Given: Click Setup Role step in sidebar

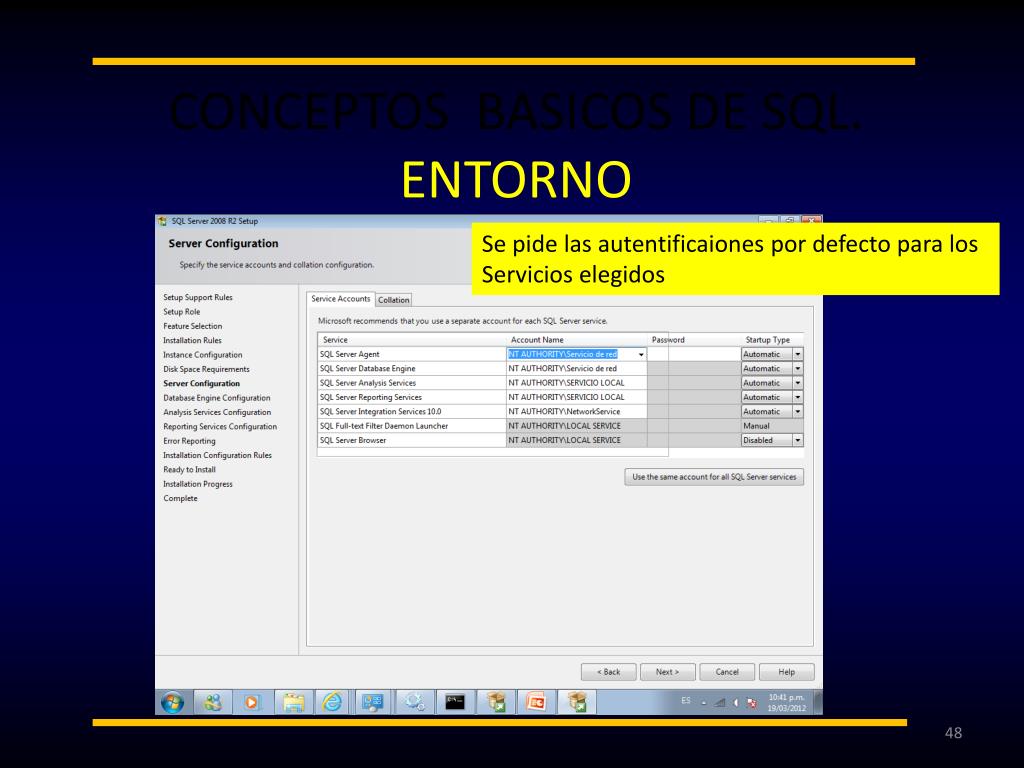Looking at the screenshot, I should (x=182, y=312).
